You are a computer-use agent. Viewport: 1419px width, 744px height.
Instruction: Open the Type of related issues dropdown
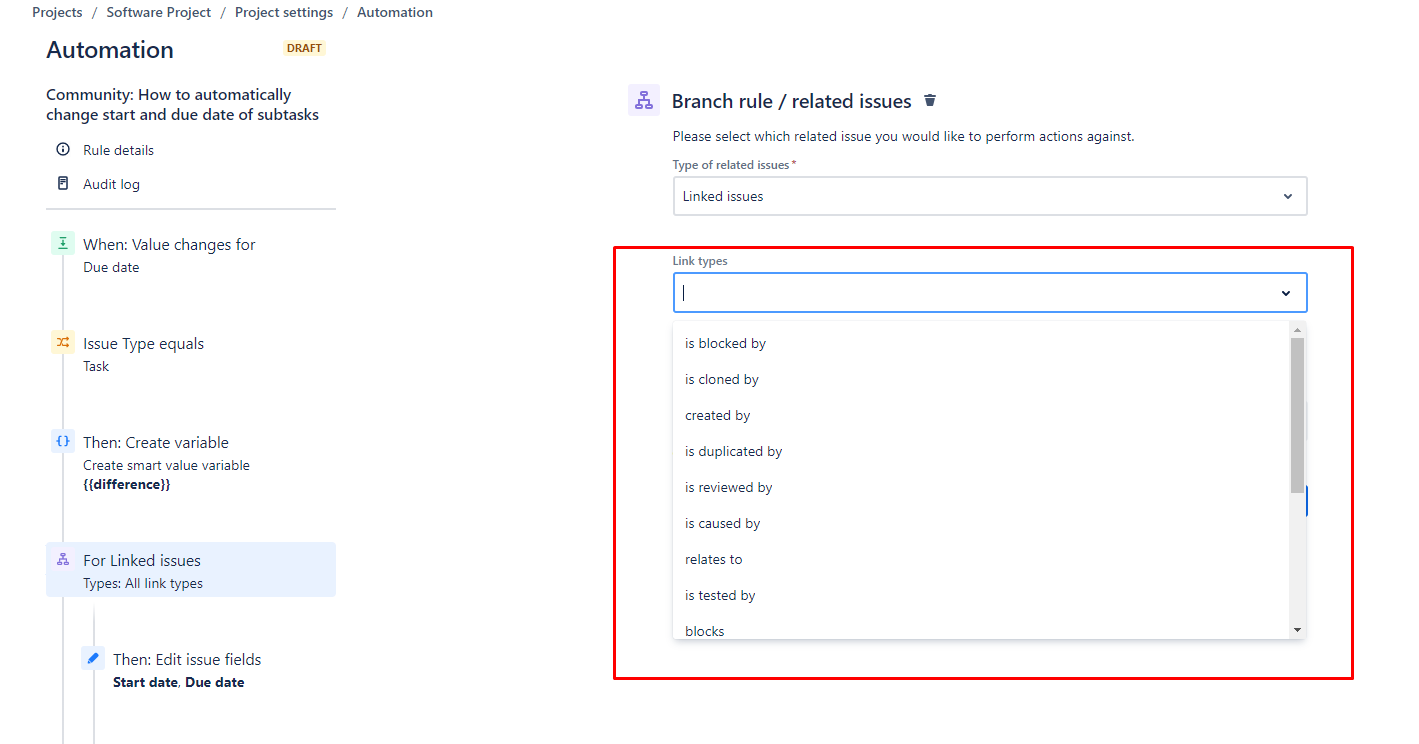pyautogui.click(x=989, y=196)
